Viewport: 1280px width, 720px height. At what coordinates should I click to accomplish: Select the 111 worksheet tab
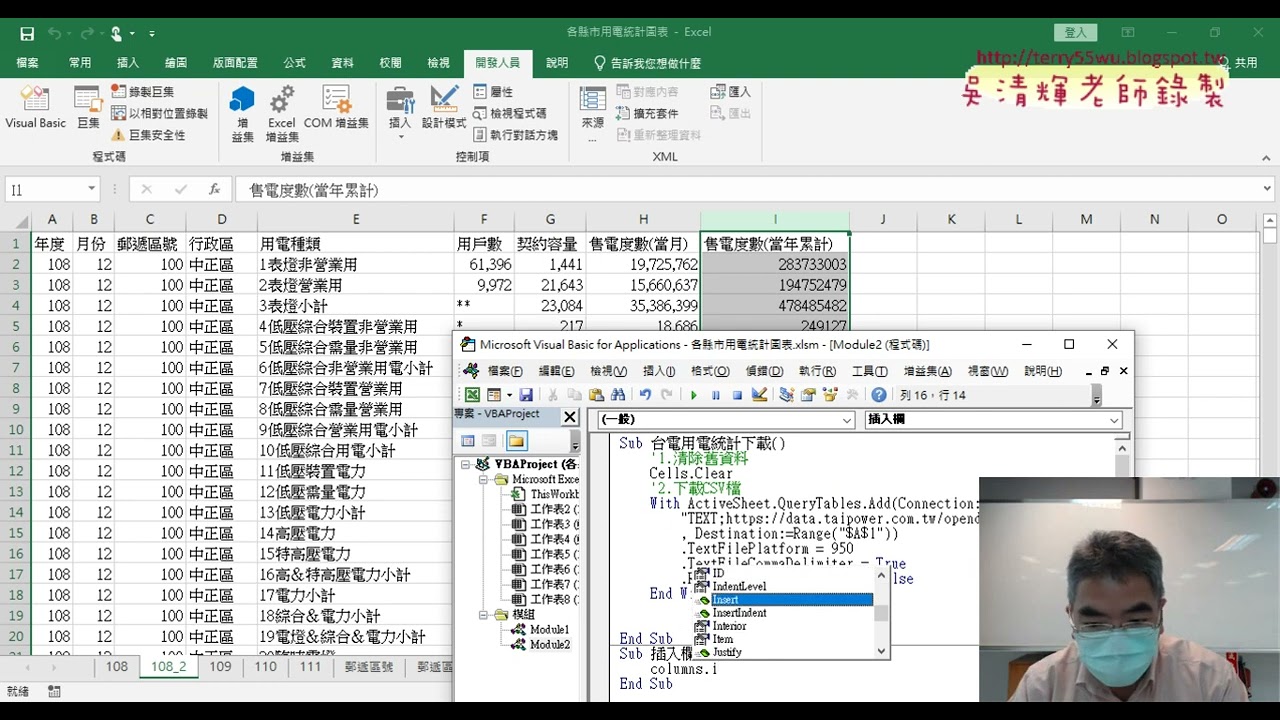coord(310,666)
